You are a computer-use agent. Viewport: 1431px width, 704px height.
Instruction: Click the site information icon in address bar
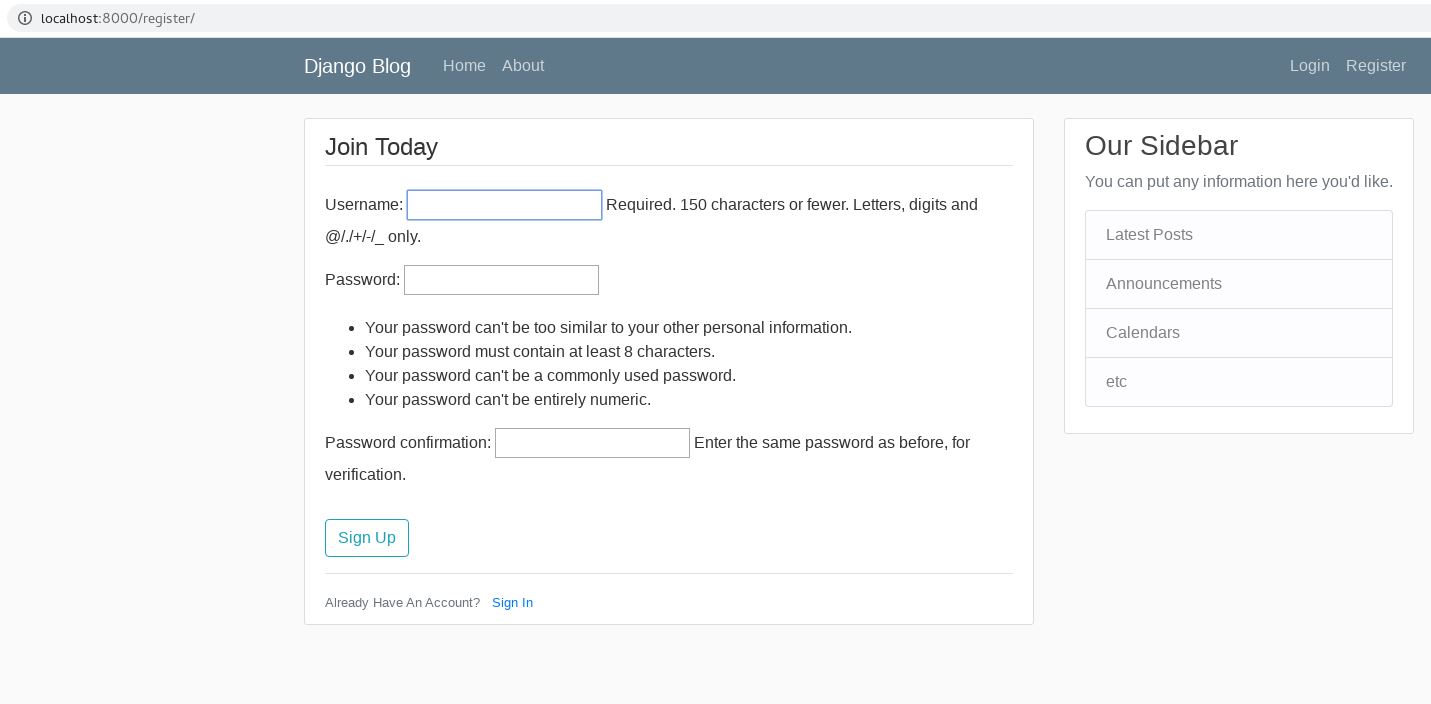tap(25, 18)
